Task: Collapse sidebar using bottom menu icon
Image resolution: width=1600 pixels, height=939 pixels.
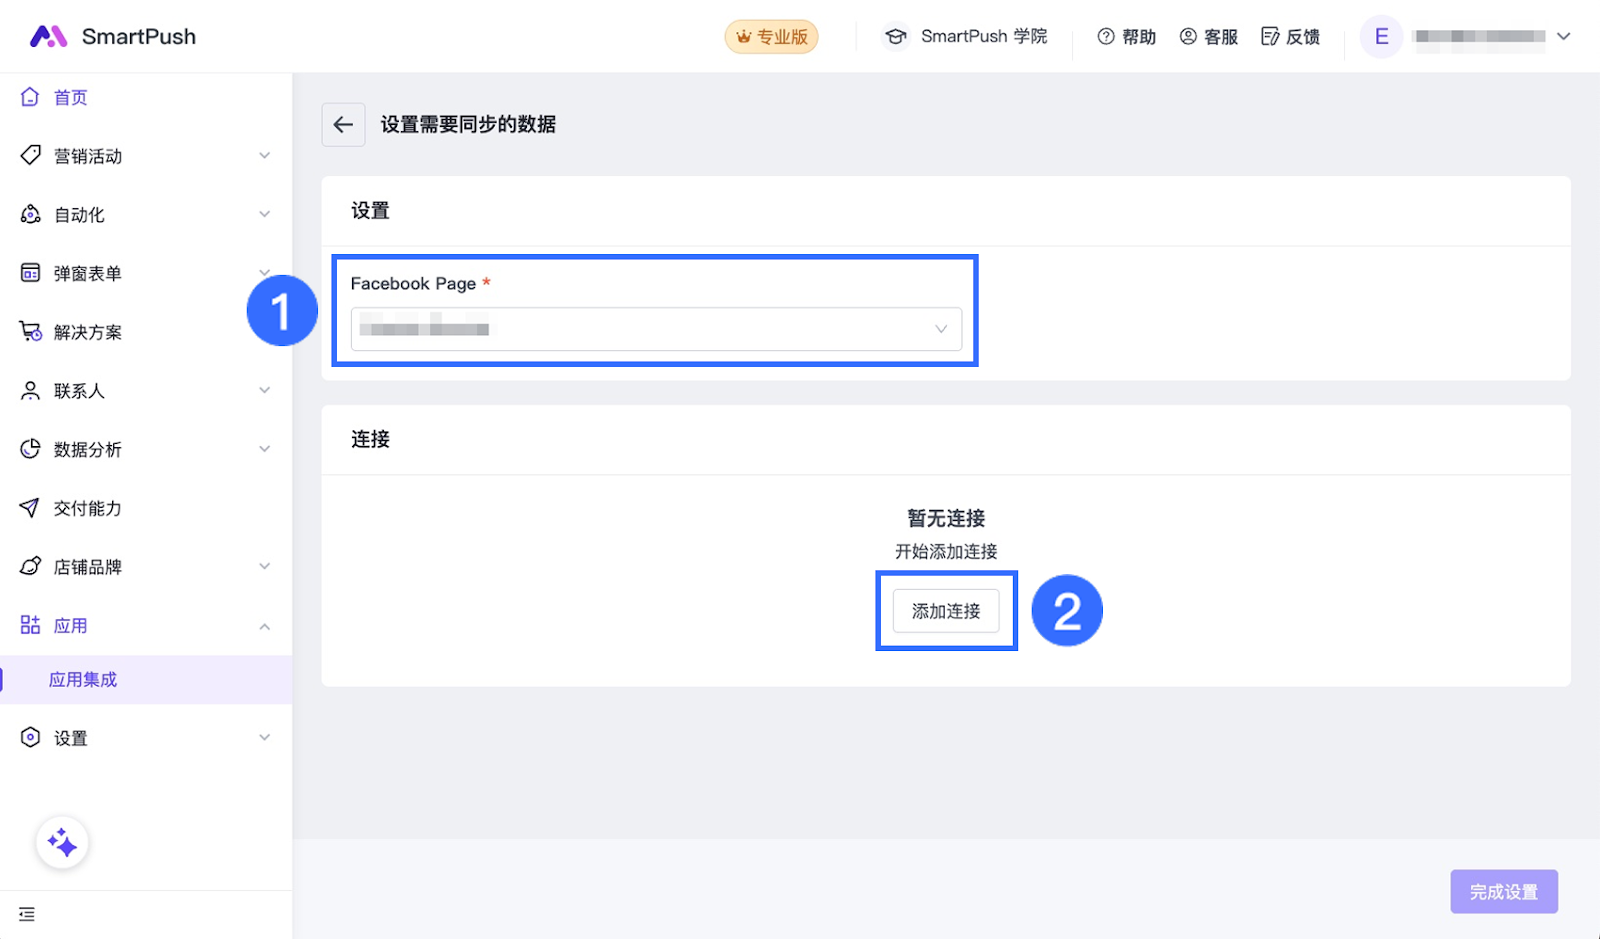Action: (27, 914)
